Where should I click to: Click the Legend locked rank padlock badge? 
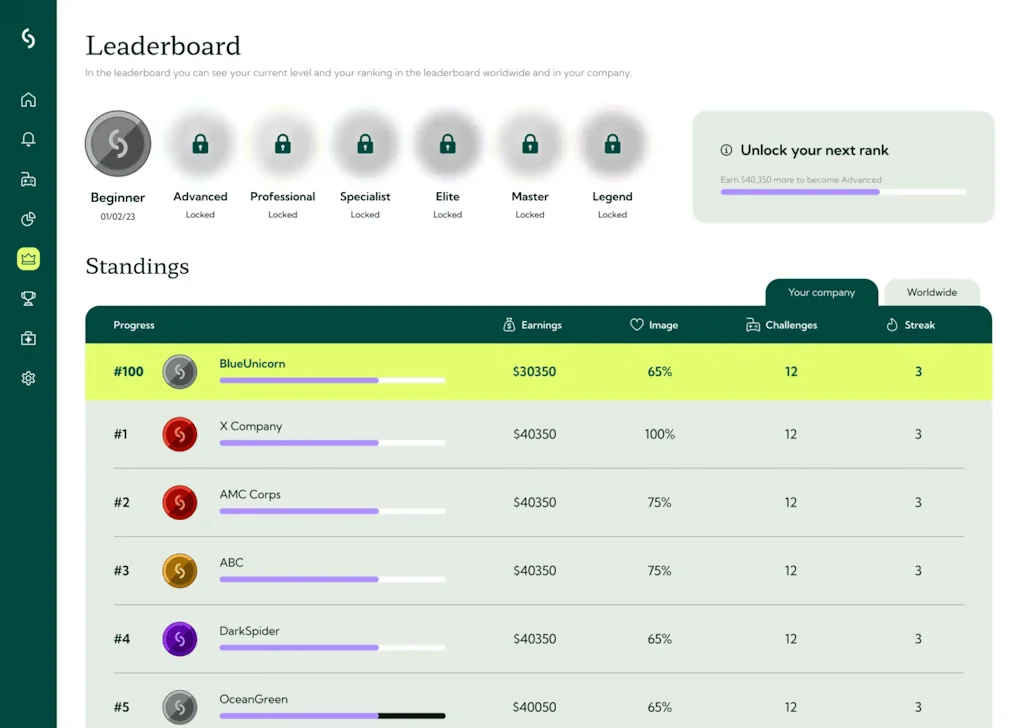(612, 143)
